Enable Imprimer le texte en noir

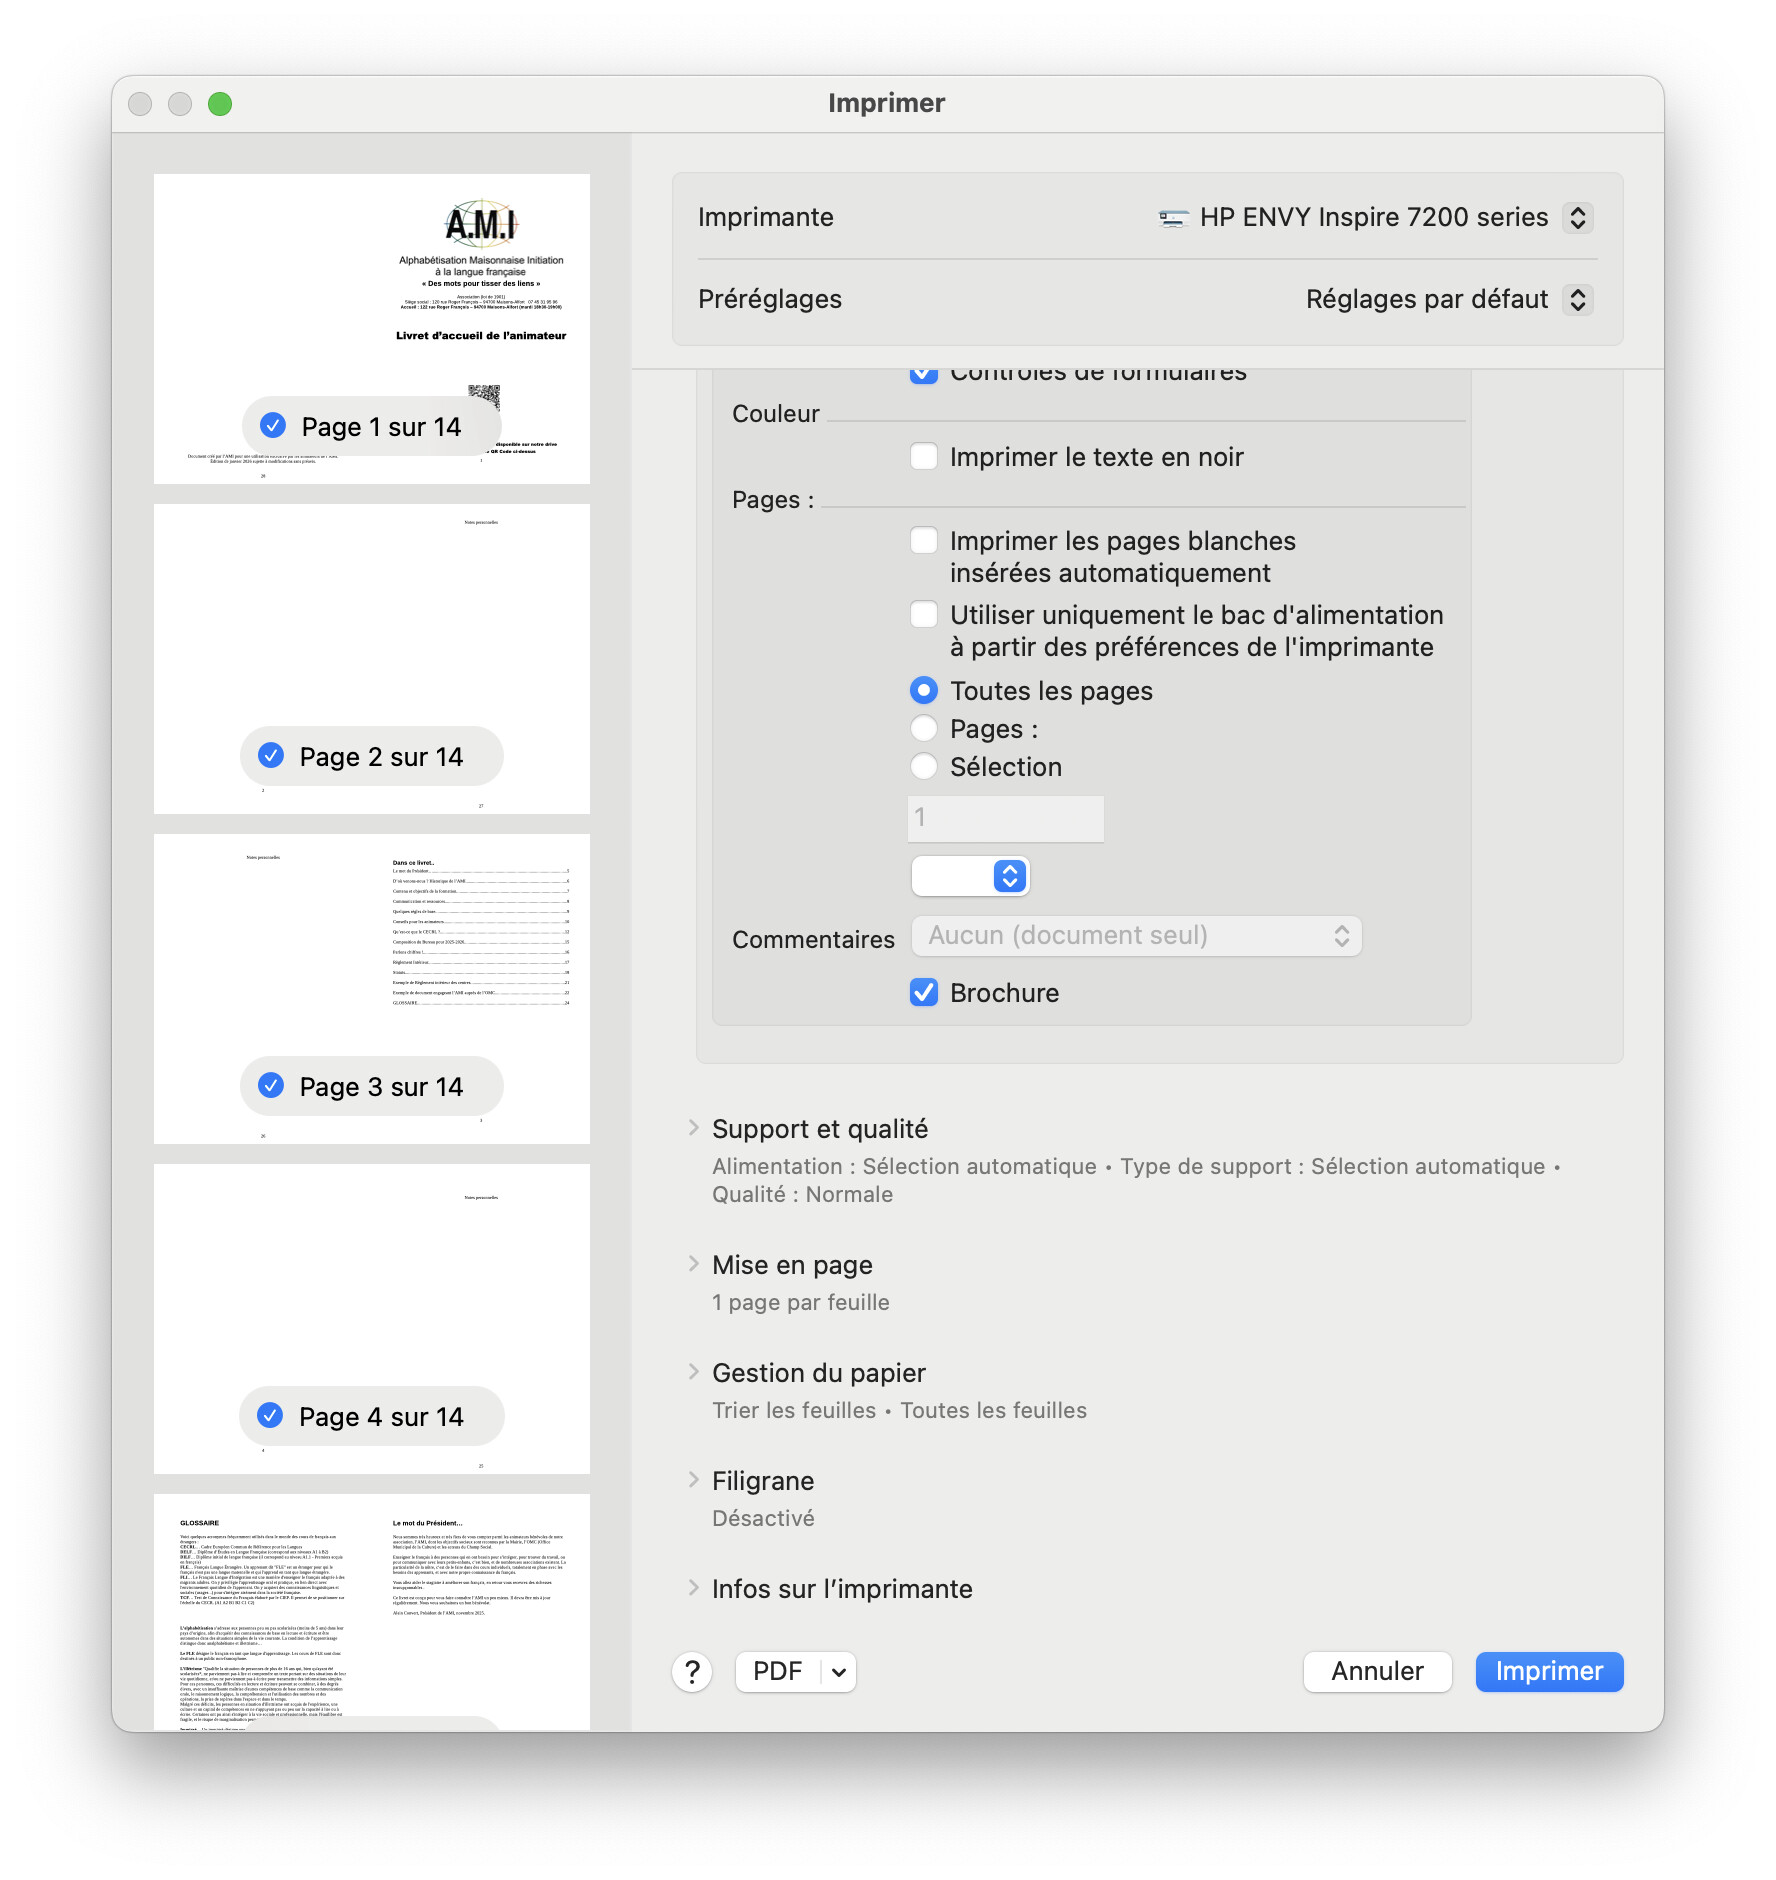(x=924, y=457)
